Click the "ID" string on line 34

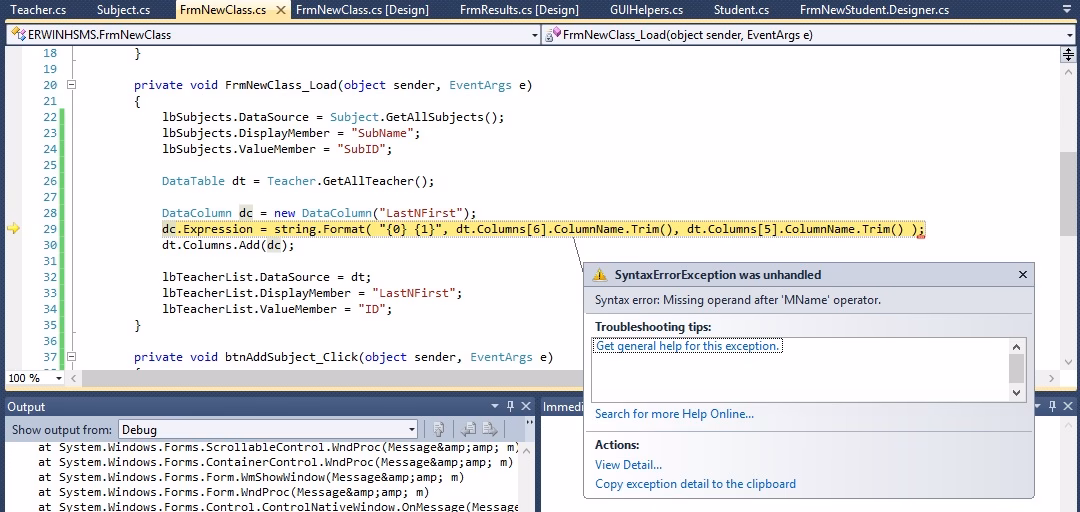(371, 309)
